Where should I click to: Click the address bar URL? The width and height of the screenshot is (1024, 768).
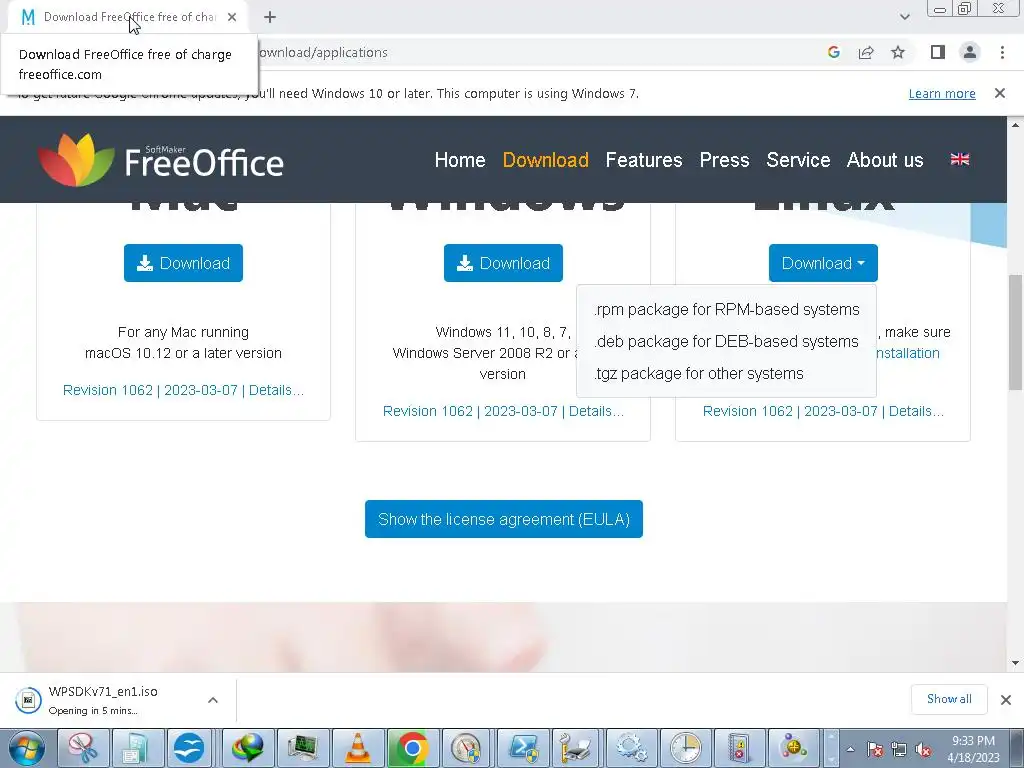pos(323,52)
